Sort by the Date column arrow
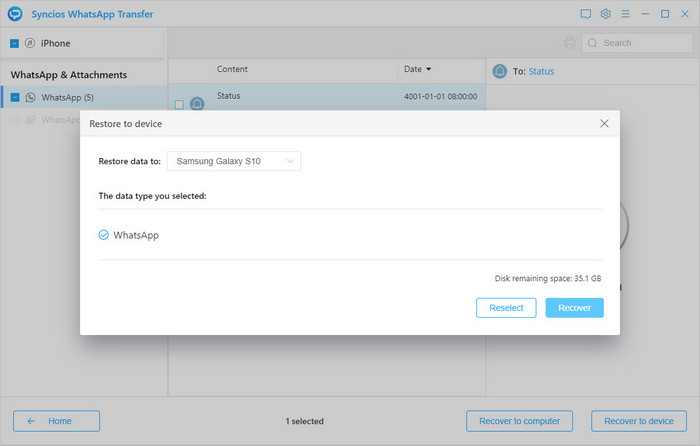The image size is (700, 446). click(x=429, y=69)
